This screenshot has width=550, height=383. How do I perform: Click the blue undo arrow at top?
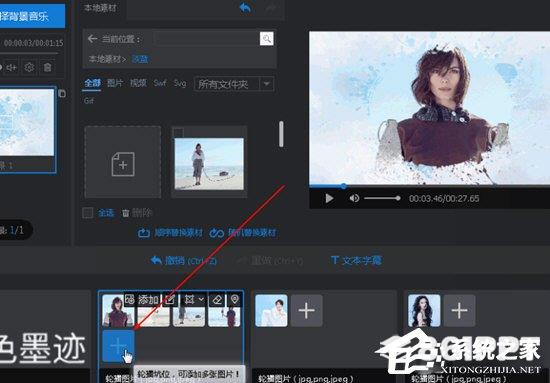pyautogui.click(x=245, y=8)
